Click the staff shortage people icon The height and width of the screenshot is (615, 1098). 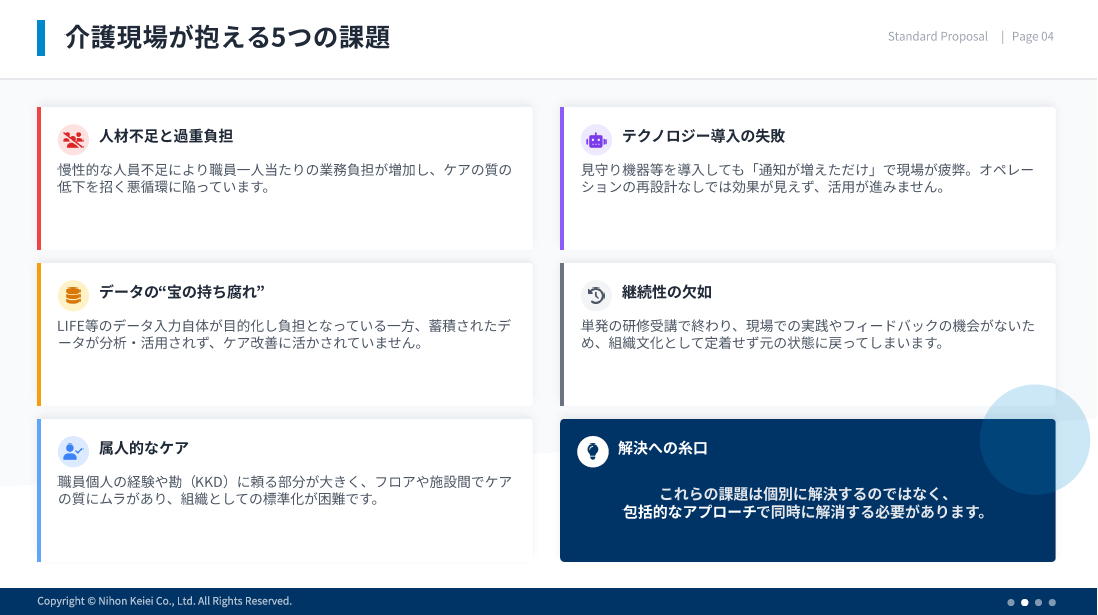click(73, 138)
